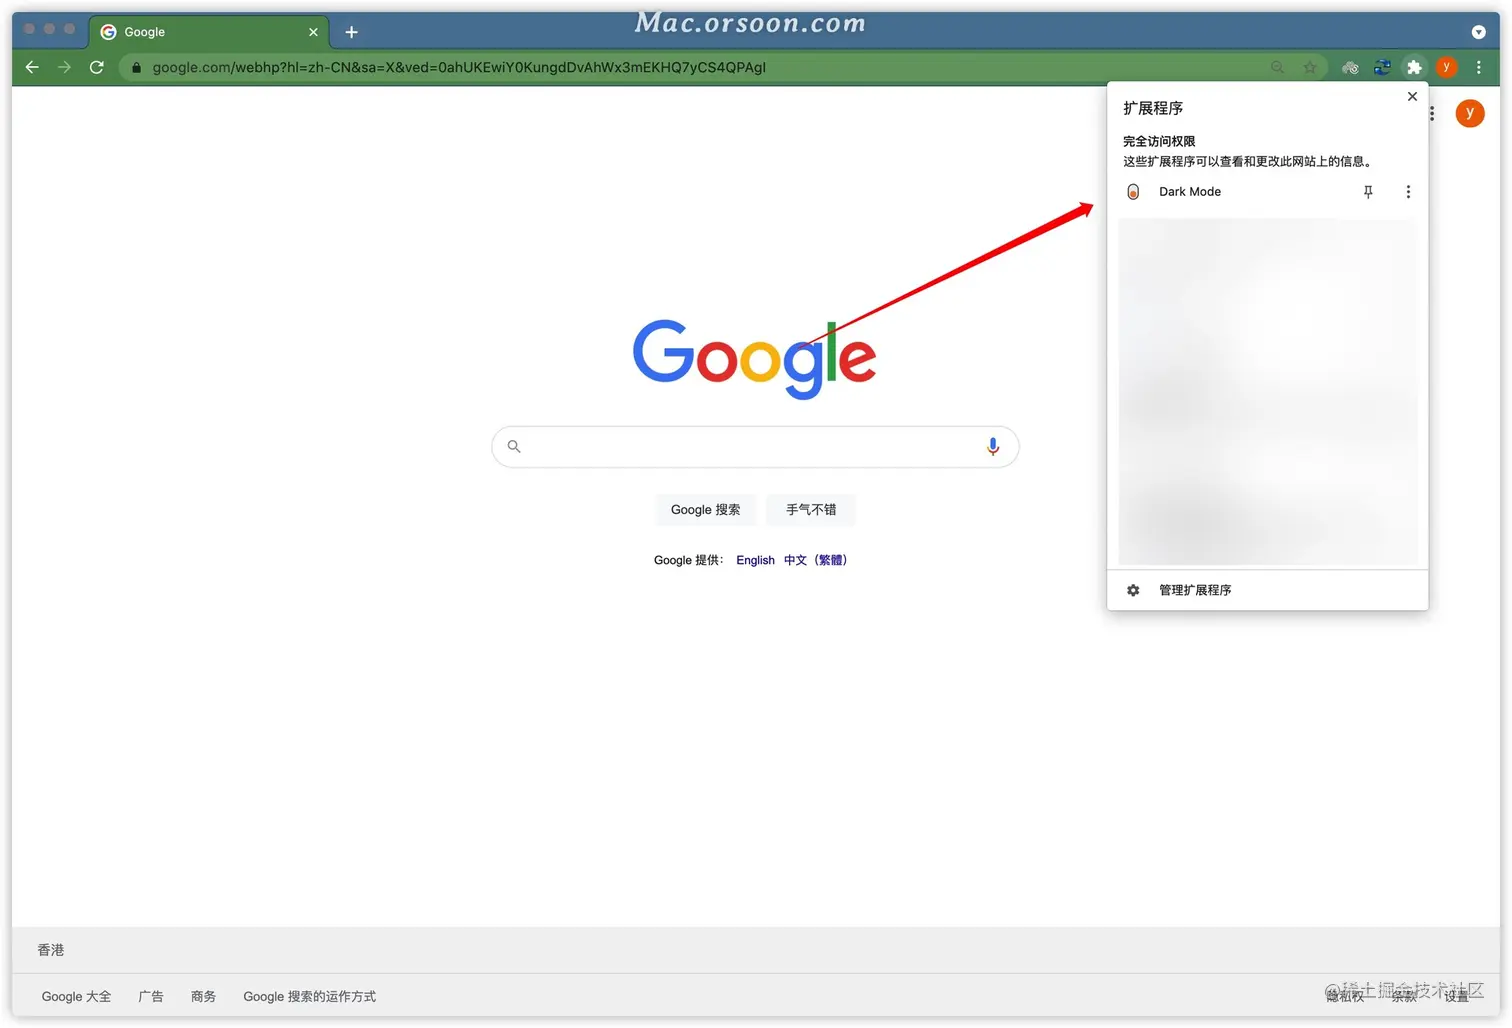This screenshot has width=1512, height=1028.
Task: Click the Google logo image
Action: coord(755,358)
